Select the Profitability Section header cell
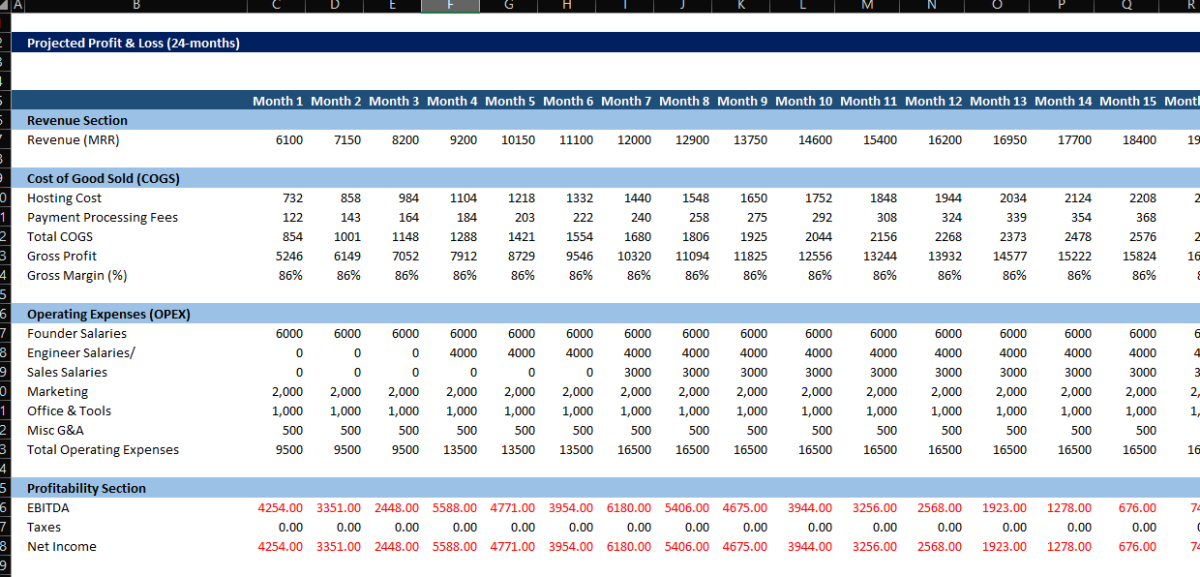 86,488
